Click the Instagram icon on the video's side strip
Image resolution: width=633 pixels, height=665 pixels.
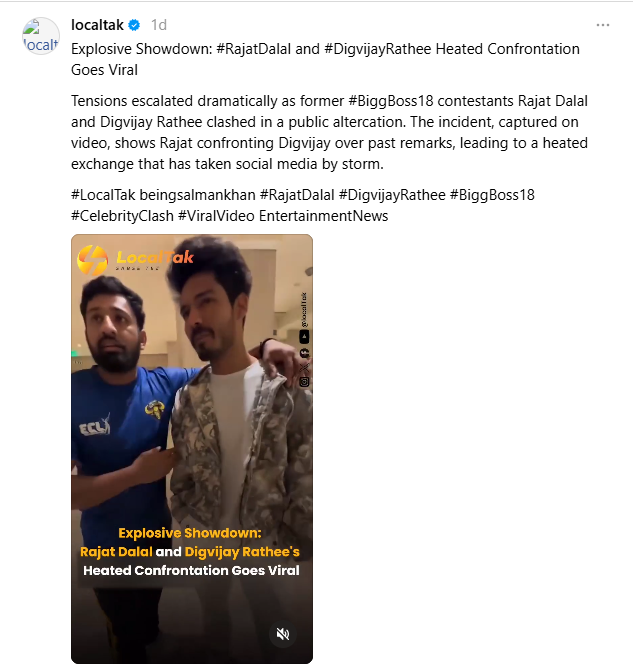(304, 382)
